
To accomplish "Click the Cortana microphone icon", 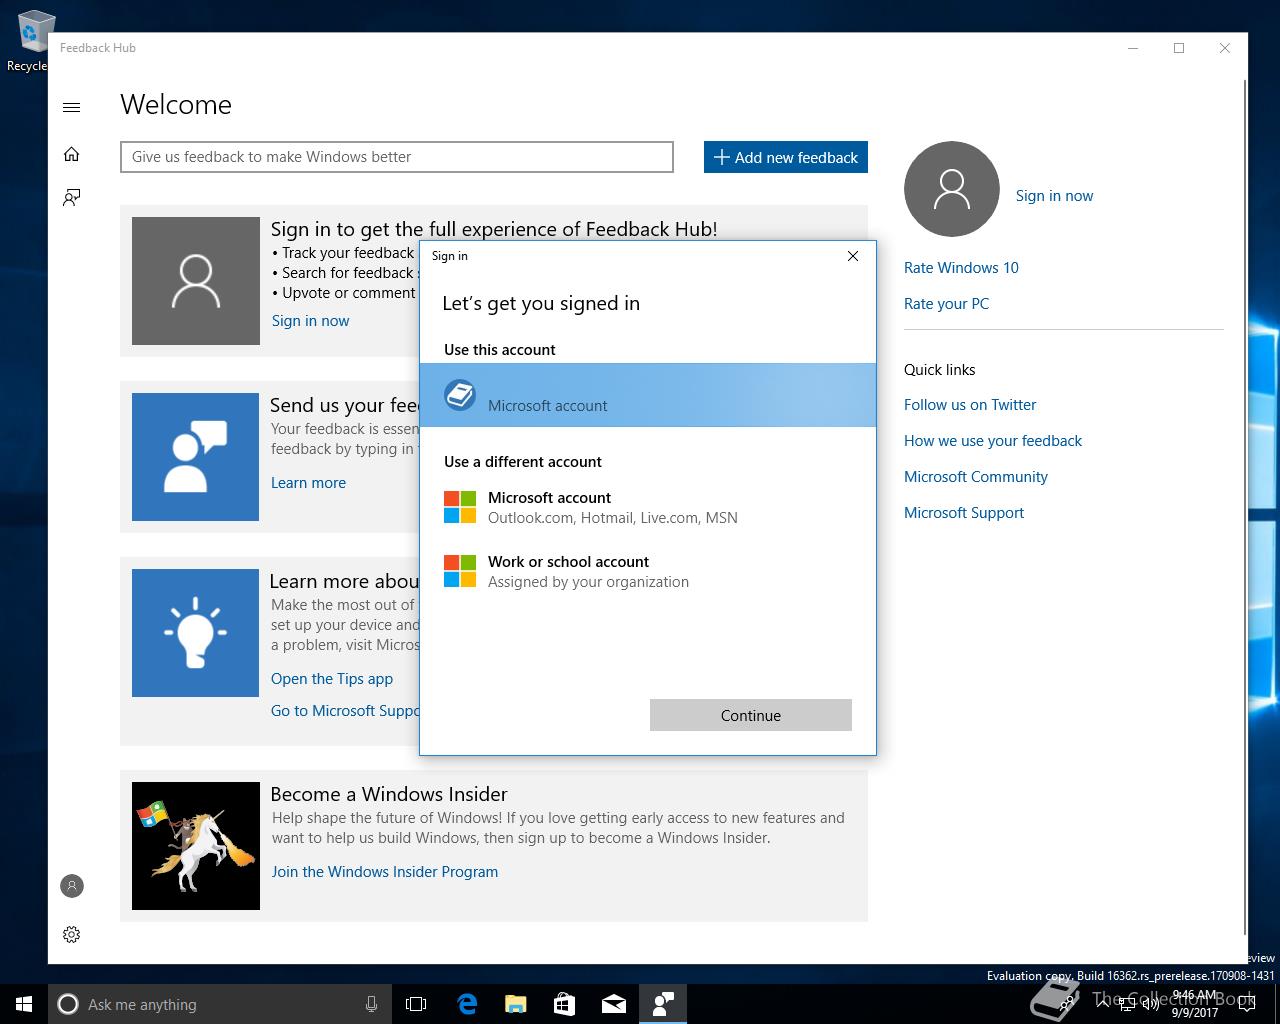I will 371,1004.
